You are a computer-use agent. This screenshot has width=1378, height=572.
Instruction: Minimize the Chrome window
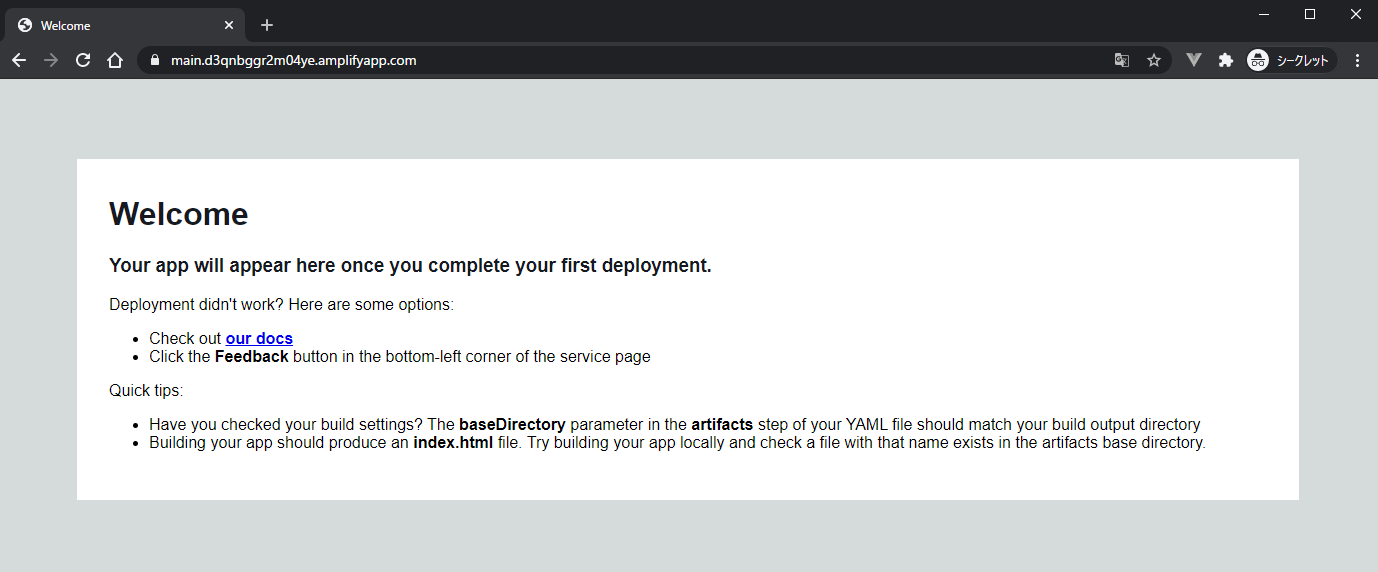point(1264,14)
